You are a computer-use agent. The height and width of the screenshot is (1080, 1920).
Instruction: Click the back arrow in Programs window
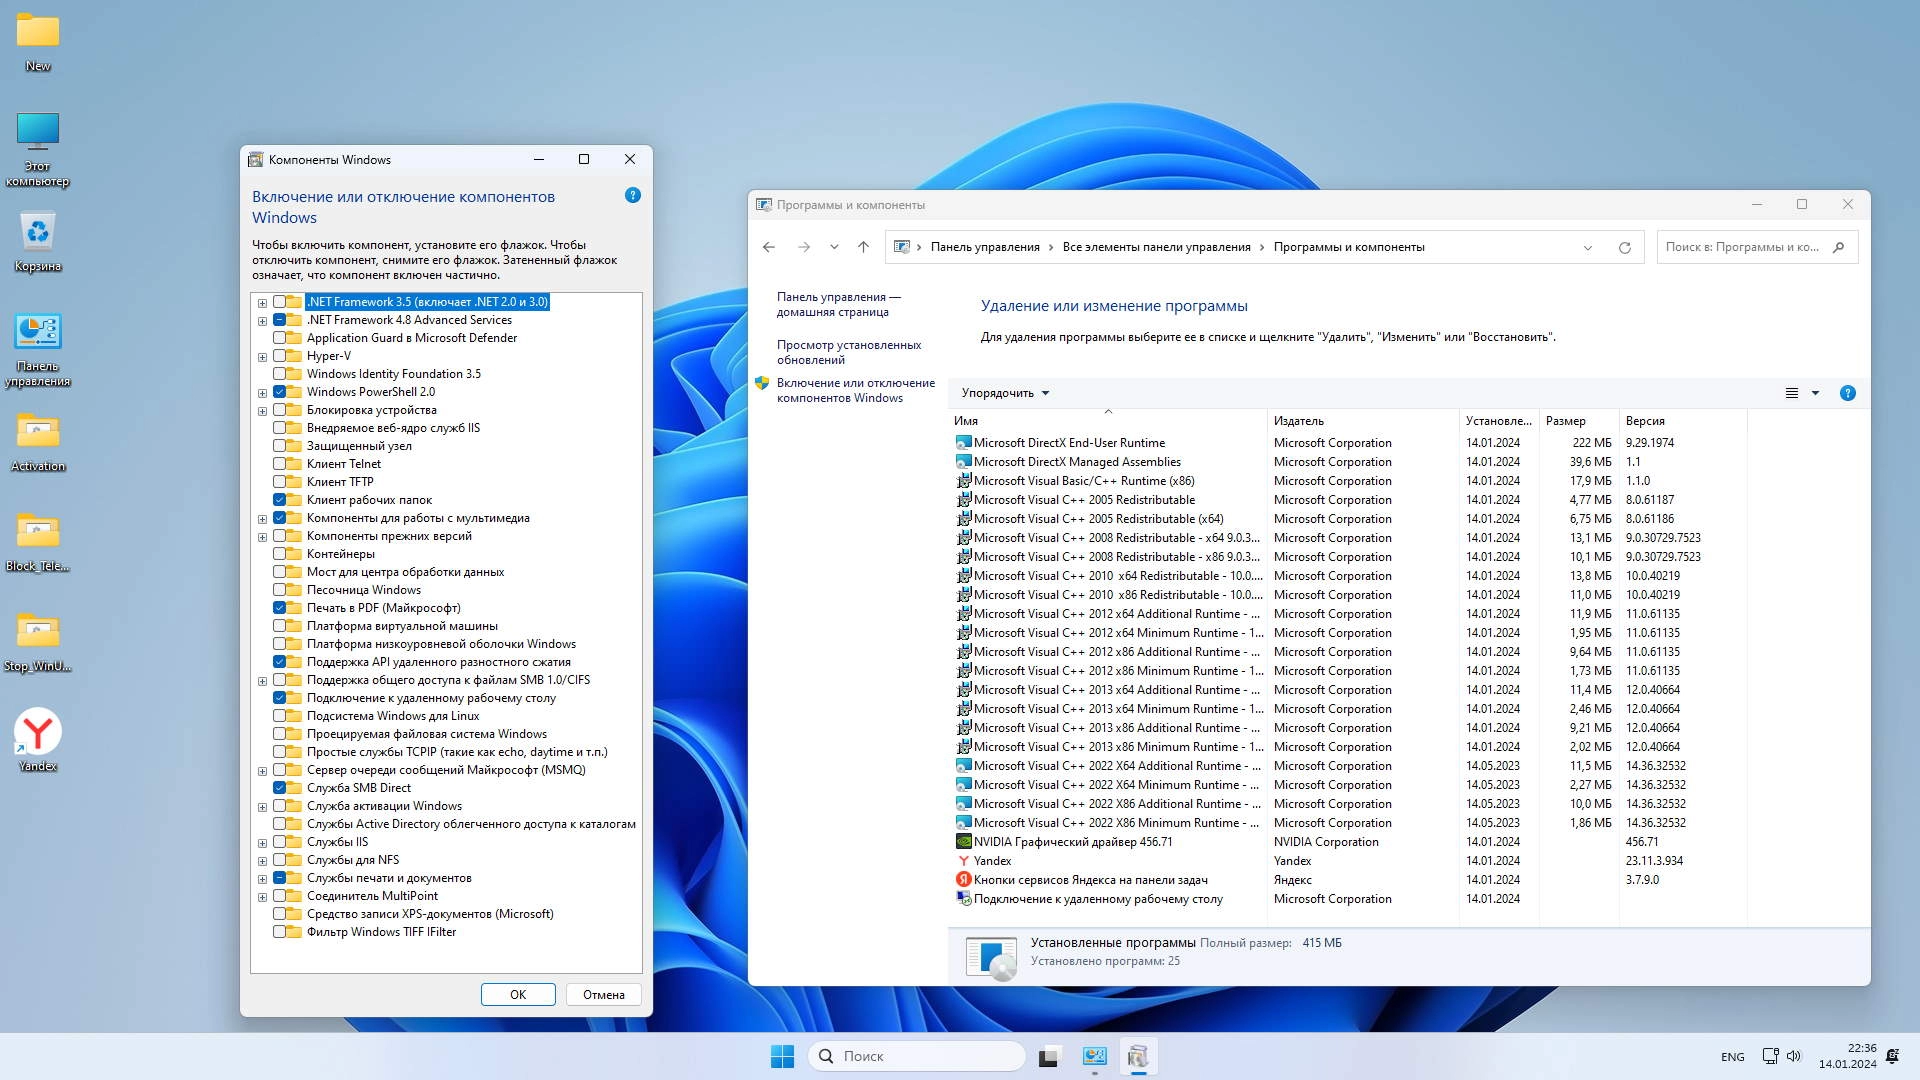768,247
